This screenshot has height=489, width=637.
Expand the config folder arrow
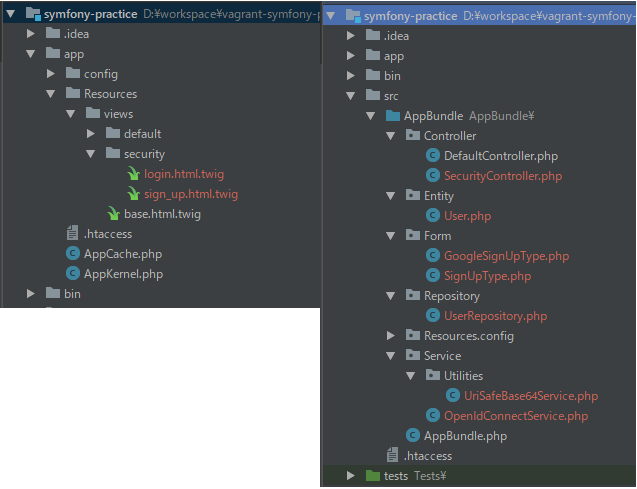click(x=50, y=74)
